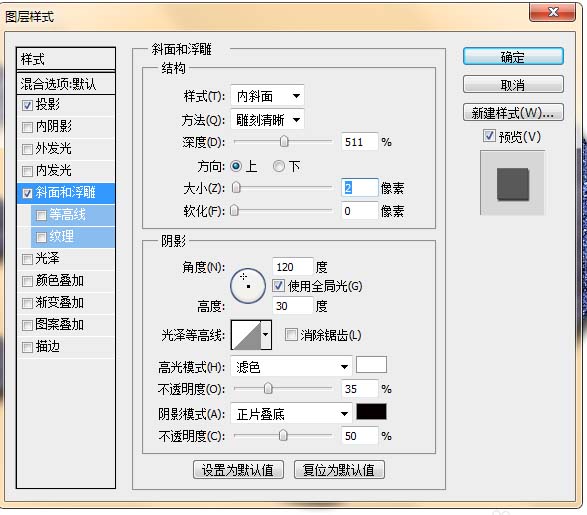The image size is (587, 515).
Task: Select the 上 direction radio button
Action: tap(236, 166)
